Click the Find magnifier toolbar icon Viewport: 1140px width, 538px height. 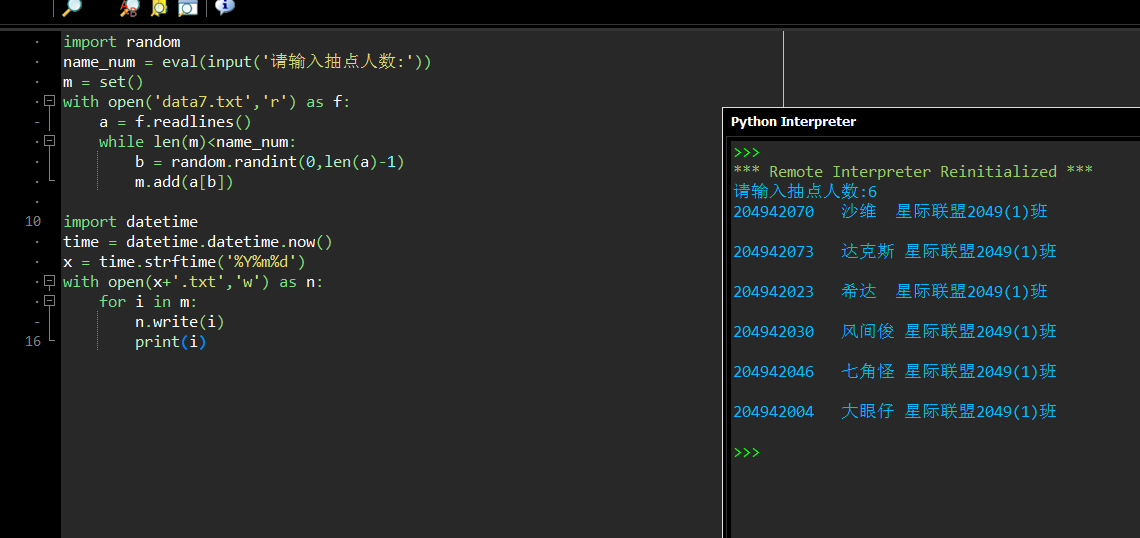point(71,8)
